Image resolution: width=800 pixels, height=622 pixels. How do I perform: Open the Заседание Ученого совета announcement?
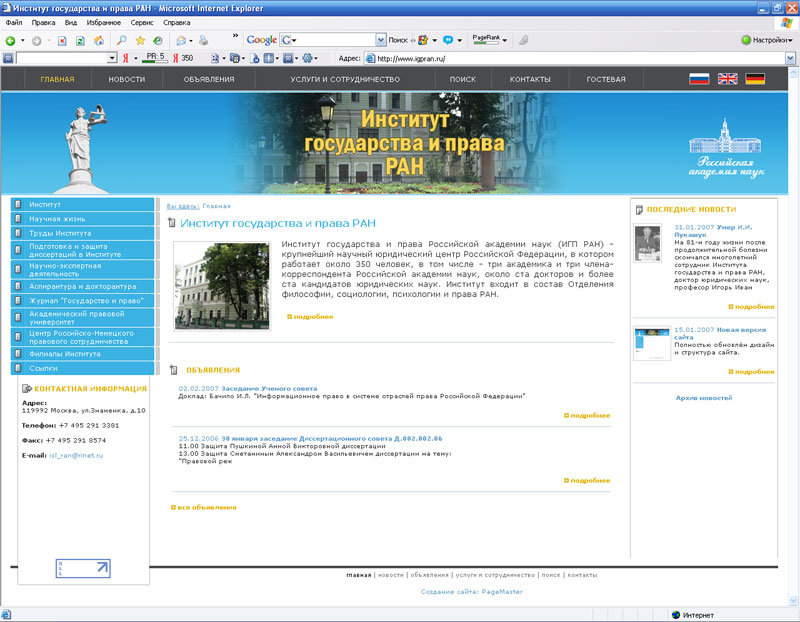coord(269,388)
